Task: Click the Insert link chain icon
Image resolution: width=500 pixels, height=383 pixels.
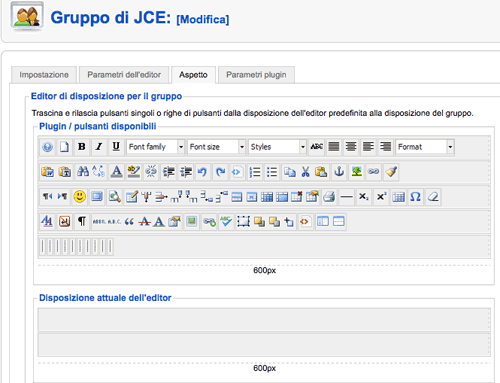Action: [374, 172]
